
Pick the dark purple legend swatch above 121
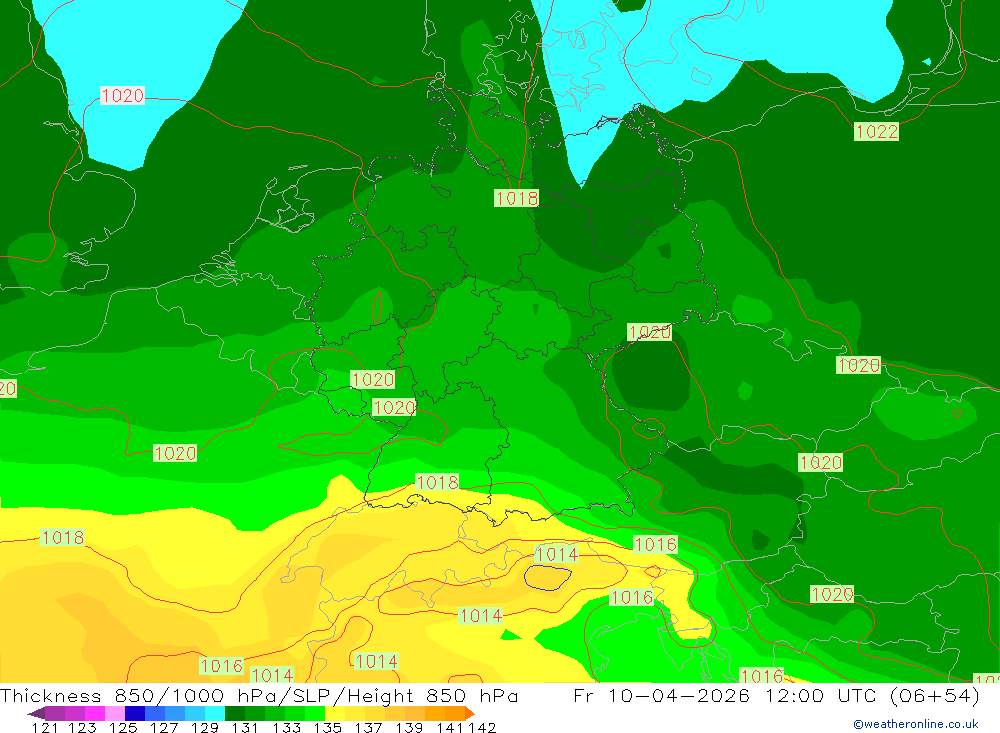click(x=55, y=713)
